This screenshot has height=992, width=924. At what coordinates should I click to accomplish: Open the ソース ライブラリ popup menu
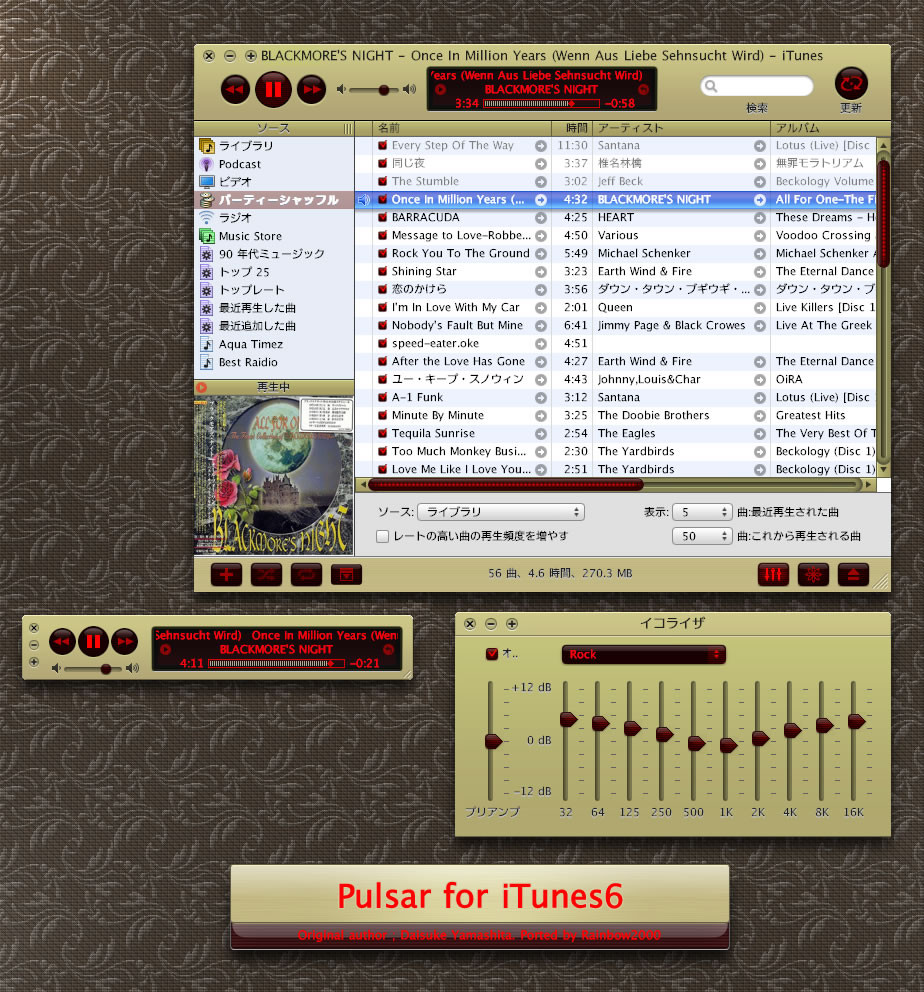click(501, 512)
